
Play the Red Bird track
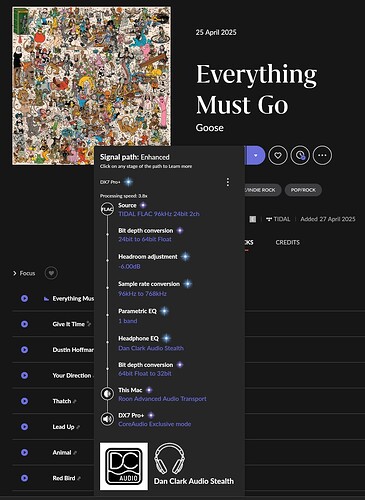pos(24,478)
